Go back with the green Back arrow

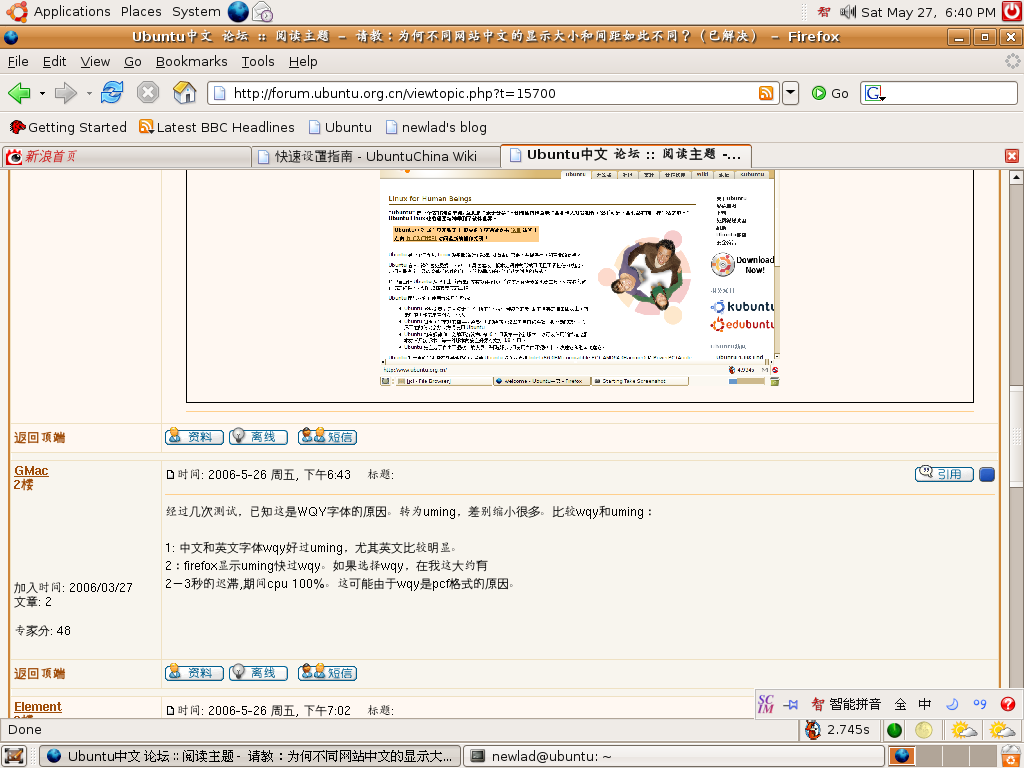click(20, 93)
